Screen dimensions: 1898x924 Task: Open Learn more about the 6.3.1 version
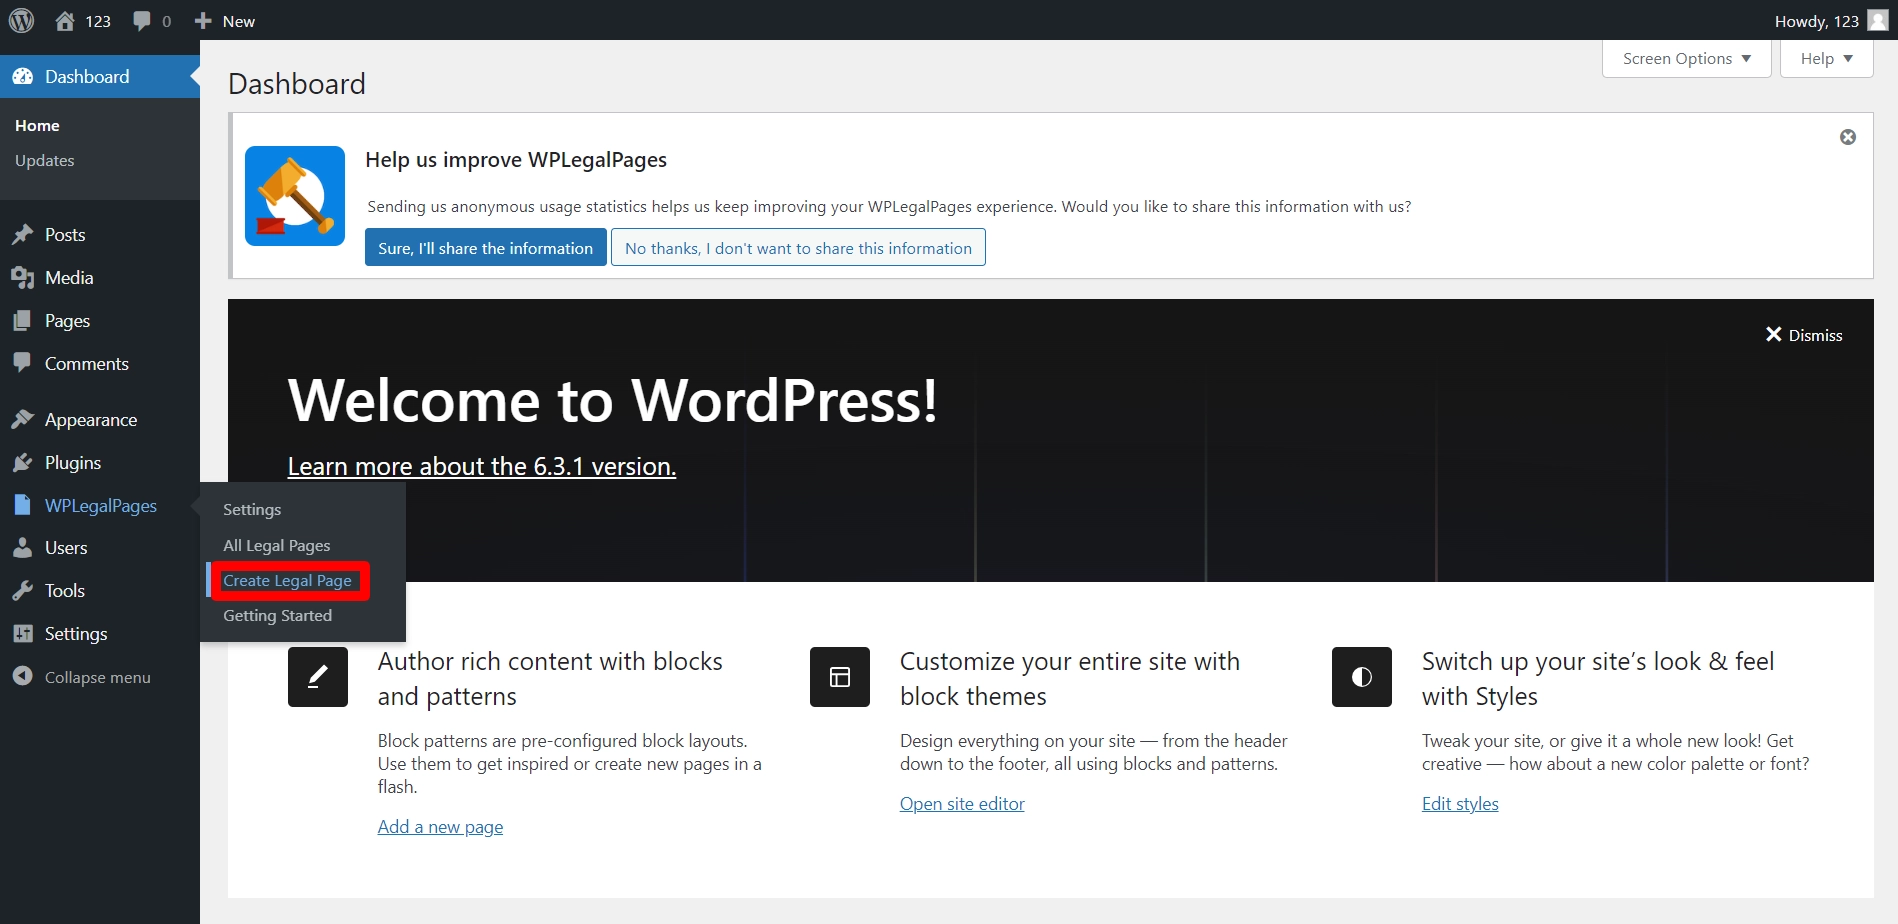click(481, 465)
